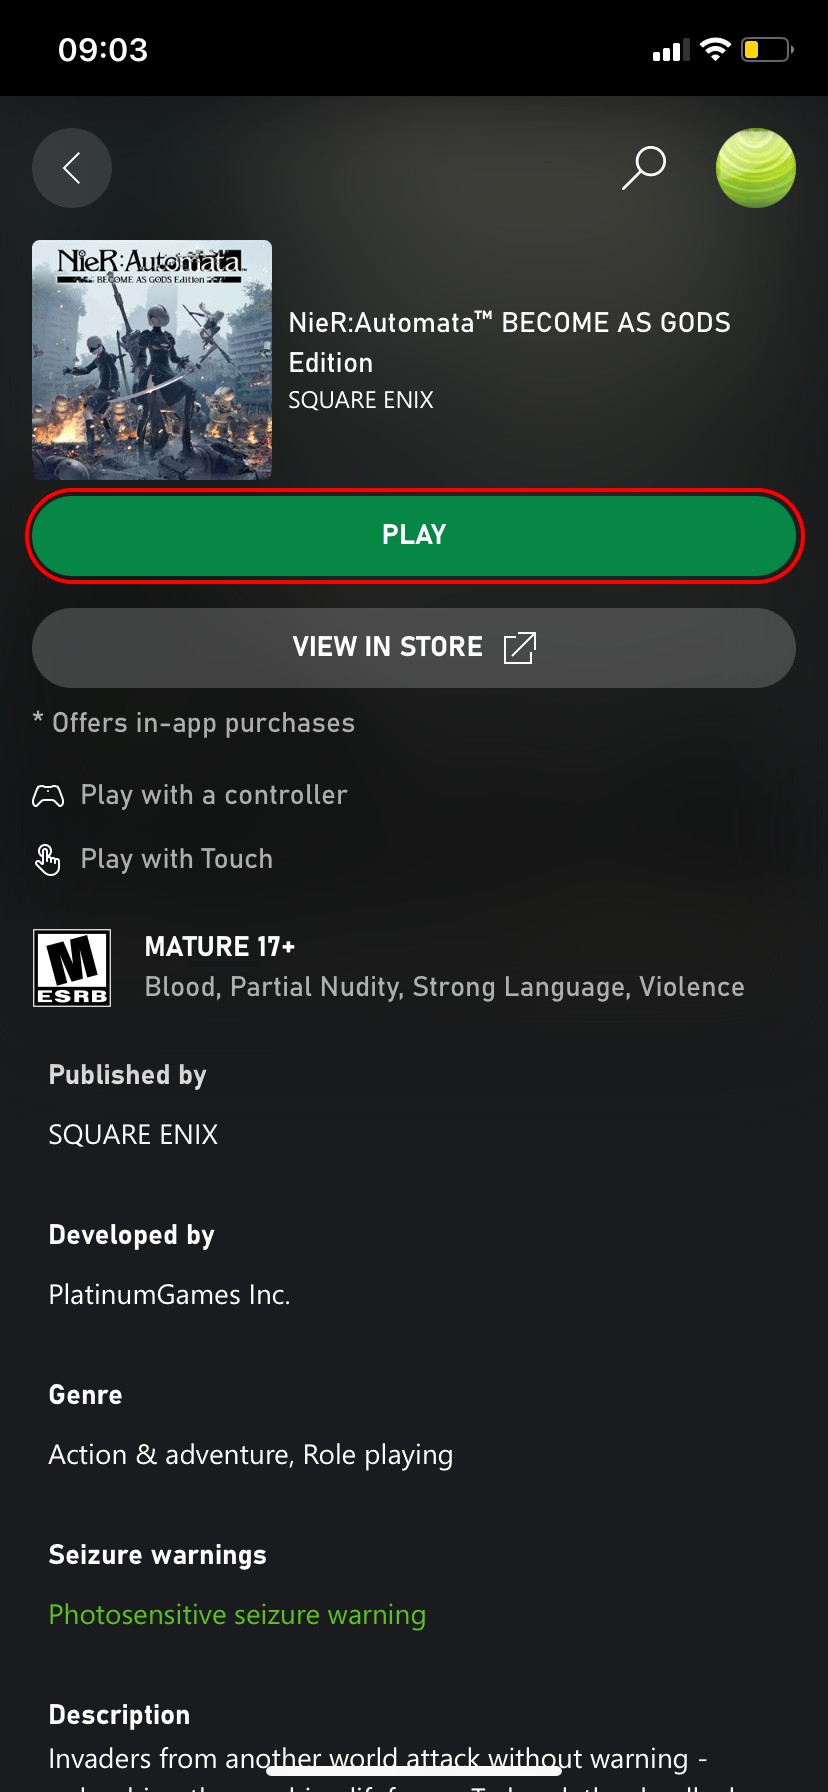Tap PlatinumGames Inc. developer name

[x=169, y=1295]
